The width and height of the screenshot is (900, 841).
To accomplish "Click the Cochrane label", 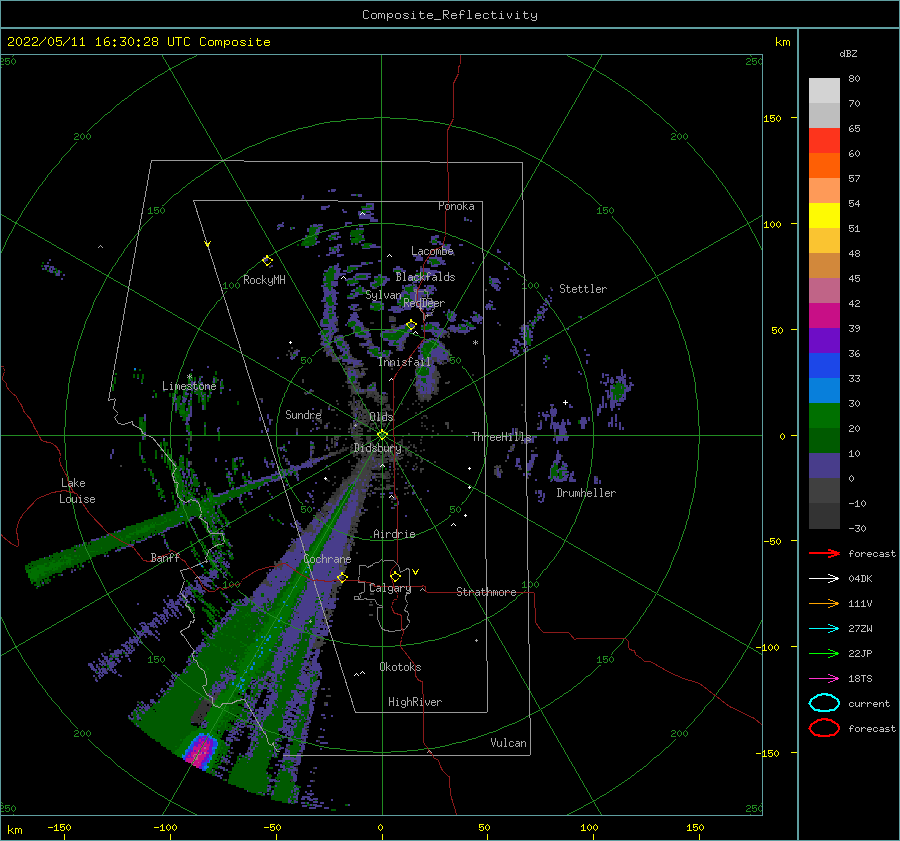I will [x=327, y=559].
